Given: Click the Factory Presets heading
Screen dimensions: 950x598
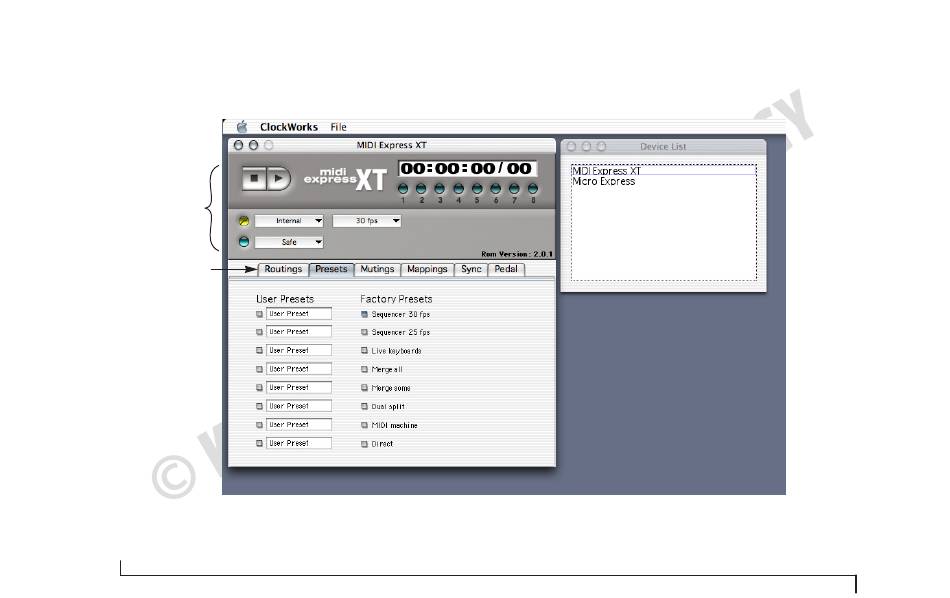Looking at the screenshot, I should [x=396, y=299].
